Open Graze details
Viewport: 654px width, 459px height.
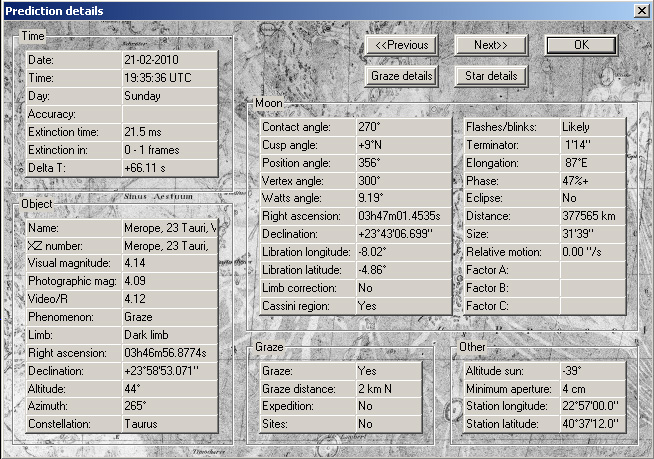pos(401,76)
